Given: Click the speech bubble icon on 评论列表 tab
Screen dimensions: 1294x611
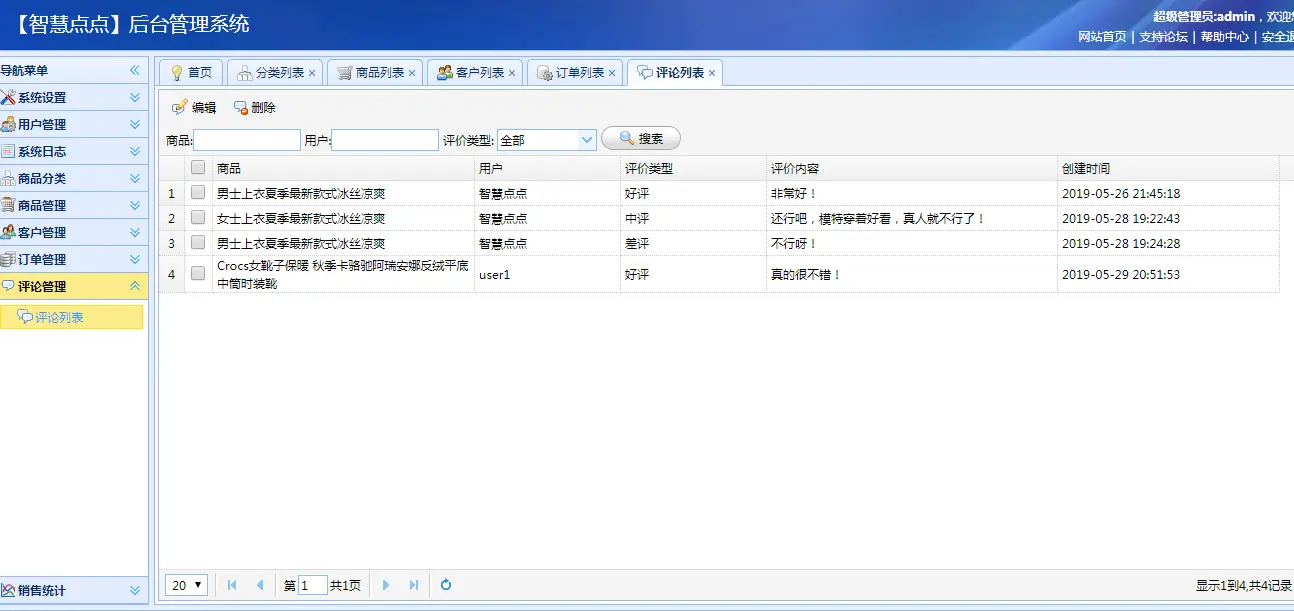Looking at the screenshot, I should [645, 73].
